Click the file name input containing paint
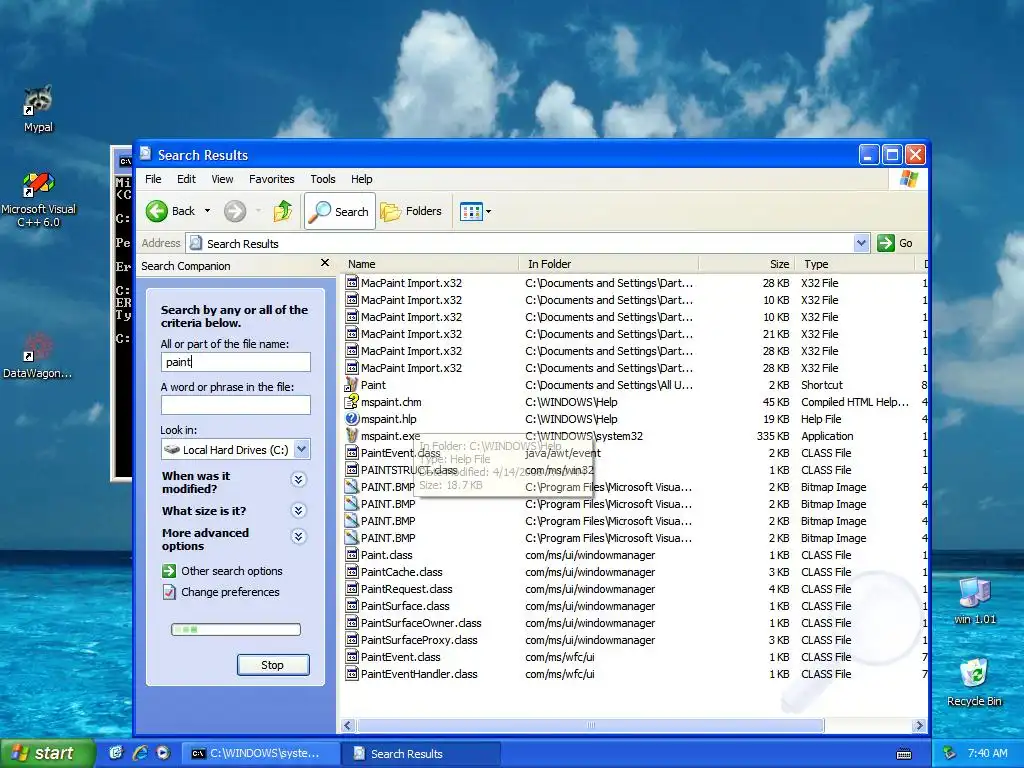 [236, 362]
